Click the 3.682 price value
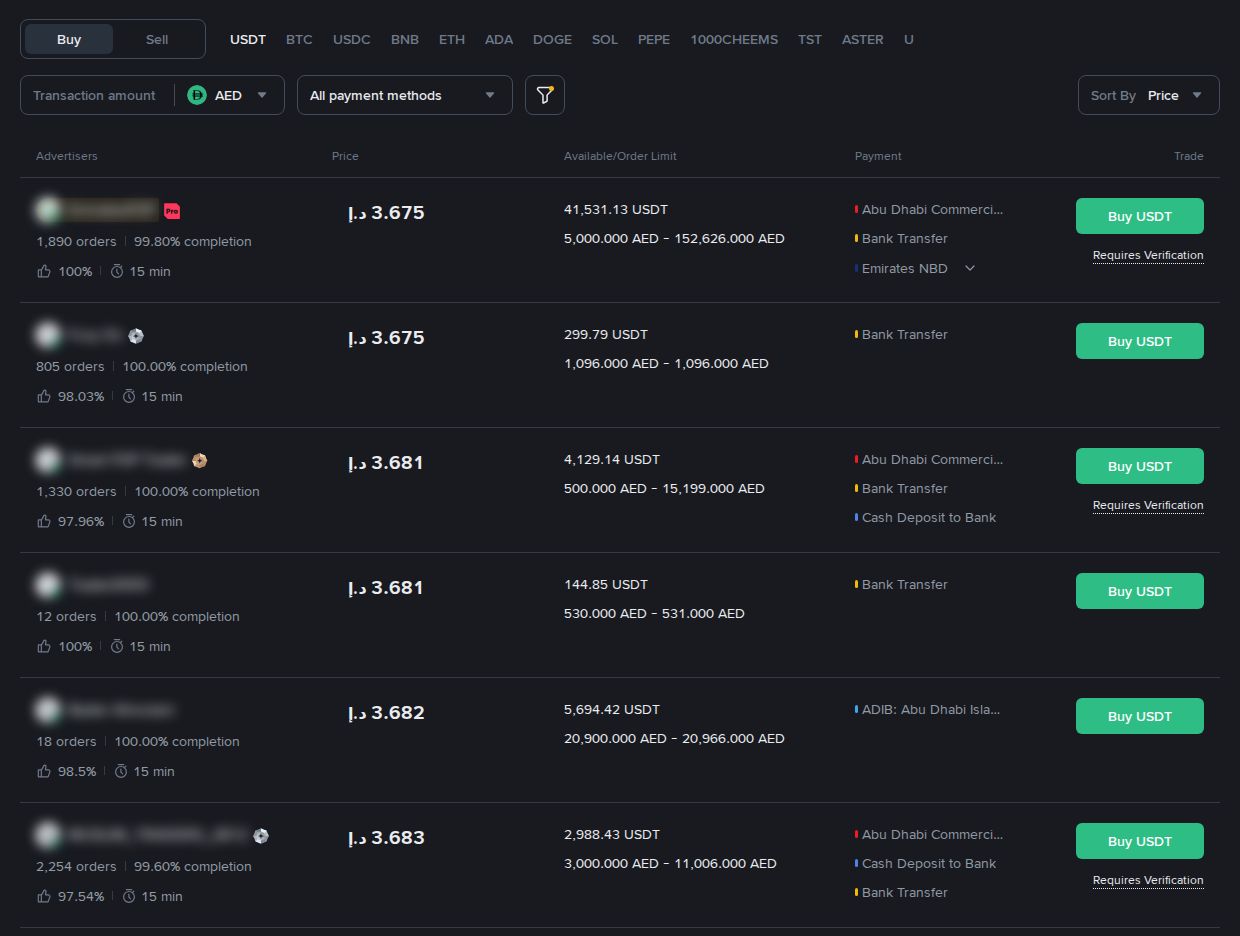The width and height of the screenshot is (1240, 936). pyautogui.click(x=386, y=712)
